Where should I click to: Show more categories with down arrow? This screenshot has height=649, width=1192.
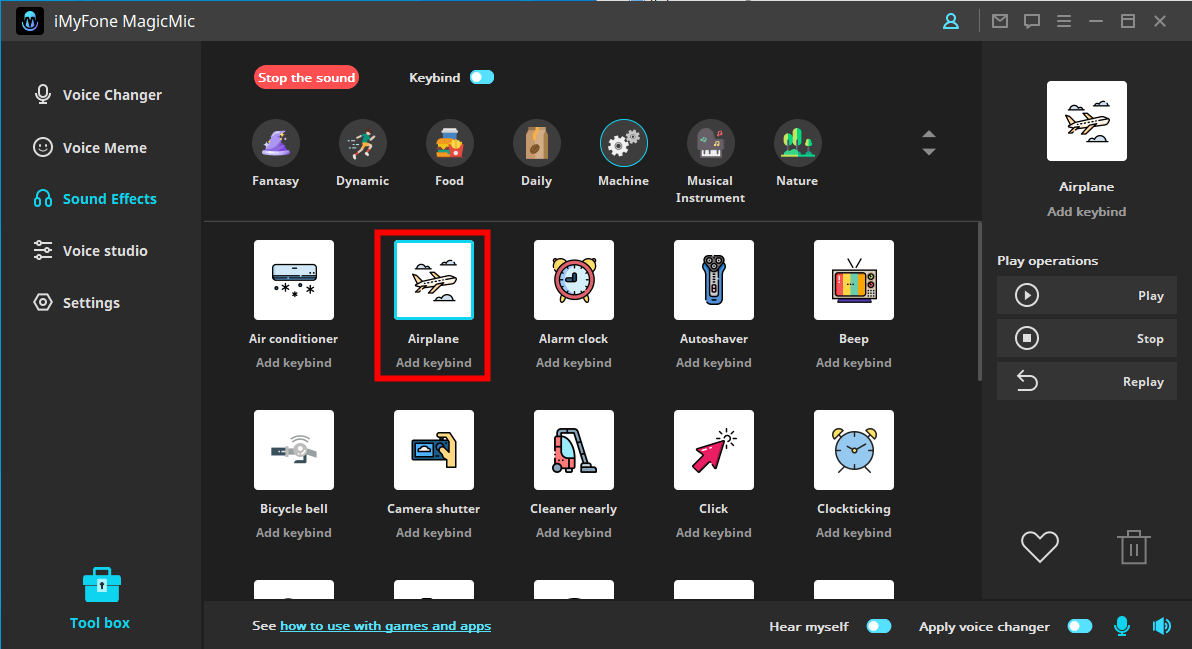click(929, 151)
